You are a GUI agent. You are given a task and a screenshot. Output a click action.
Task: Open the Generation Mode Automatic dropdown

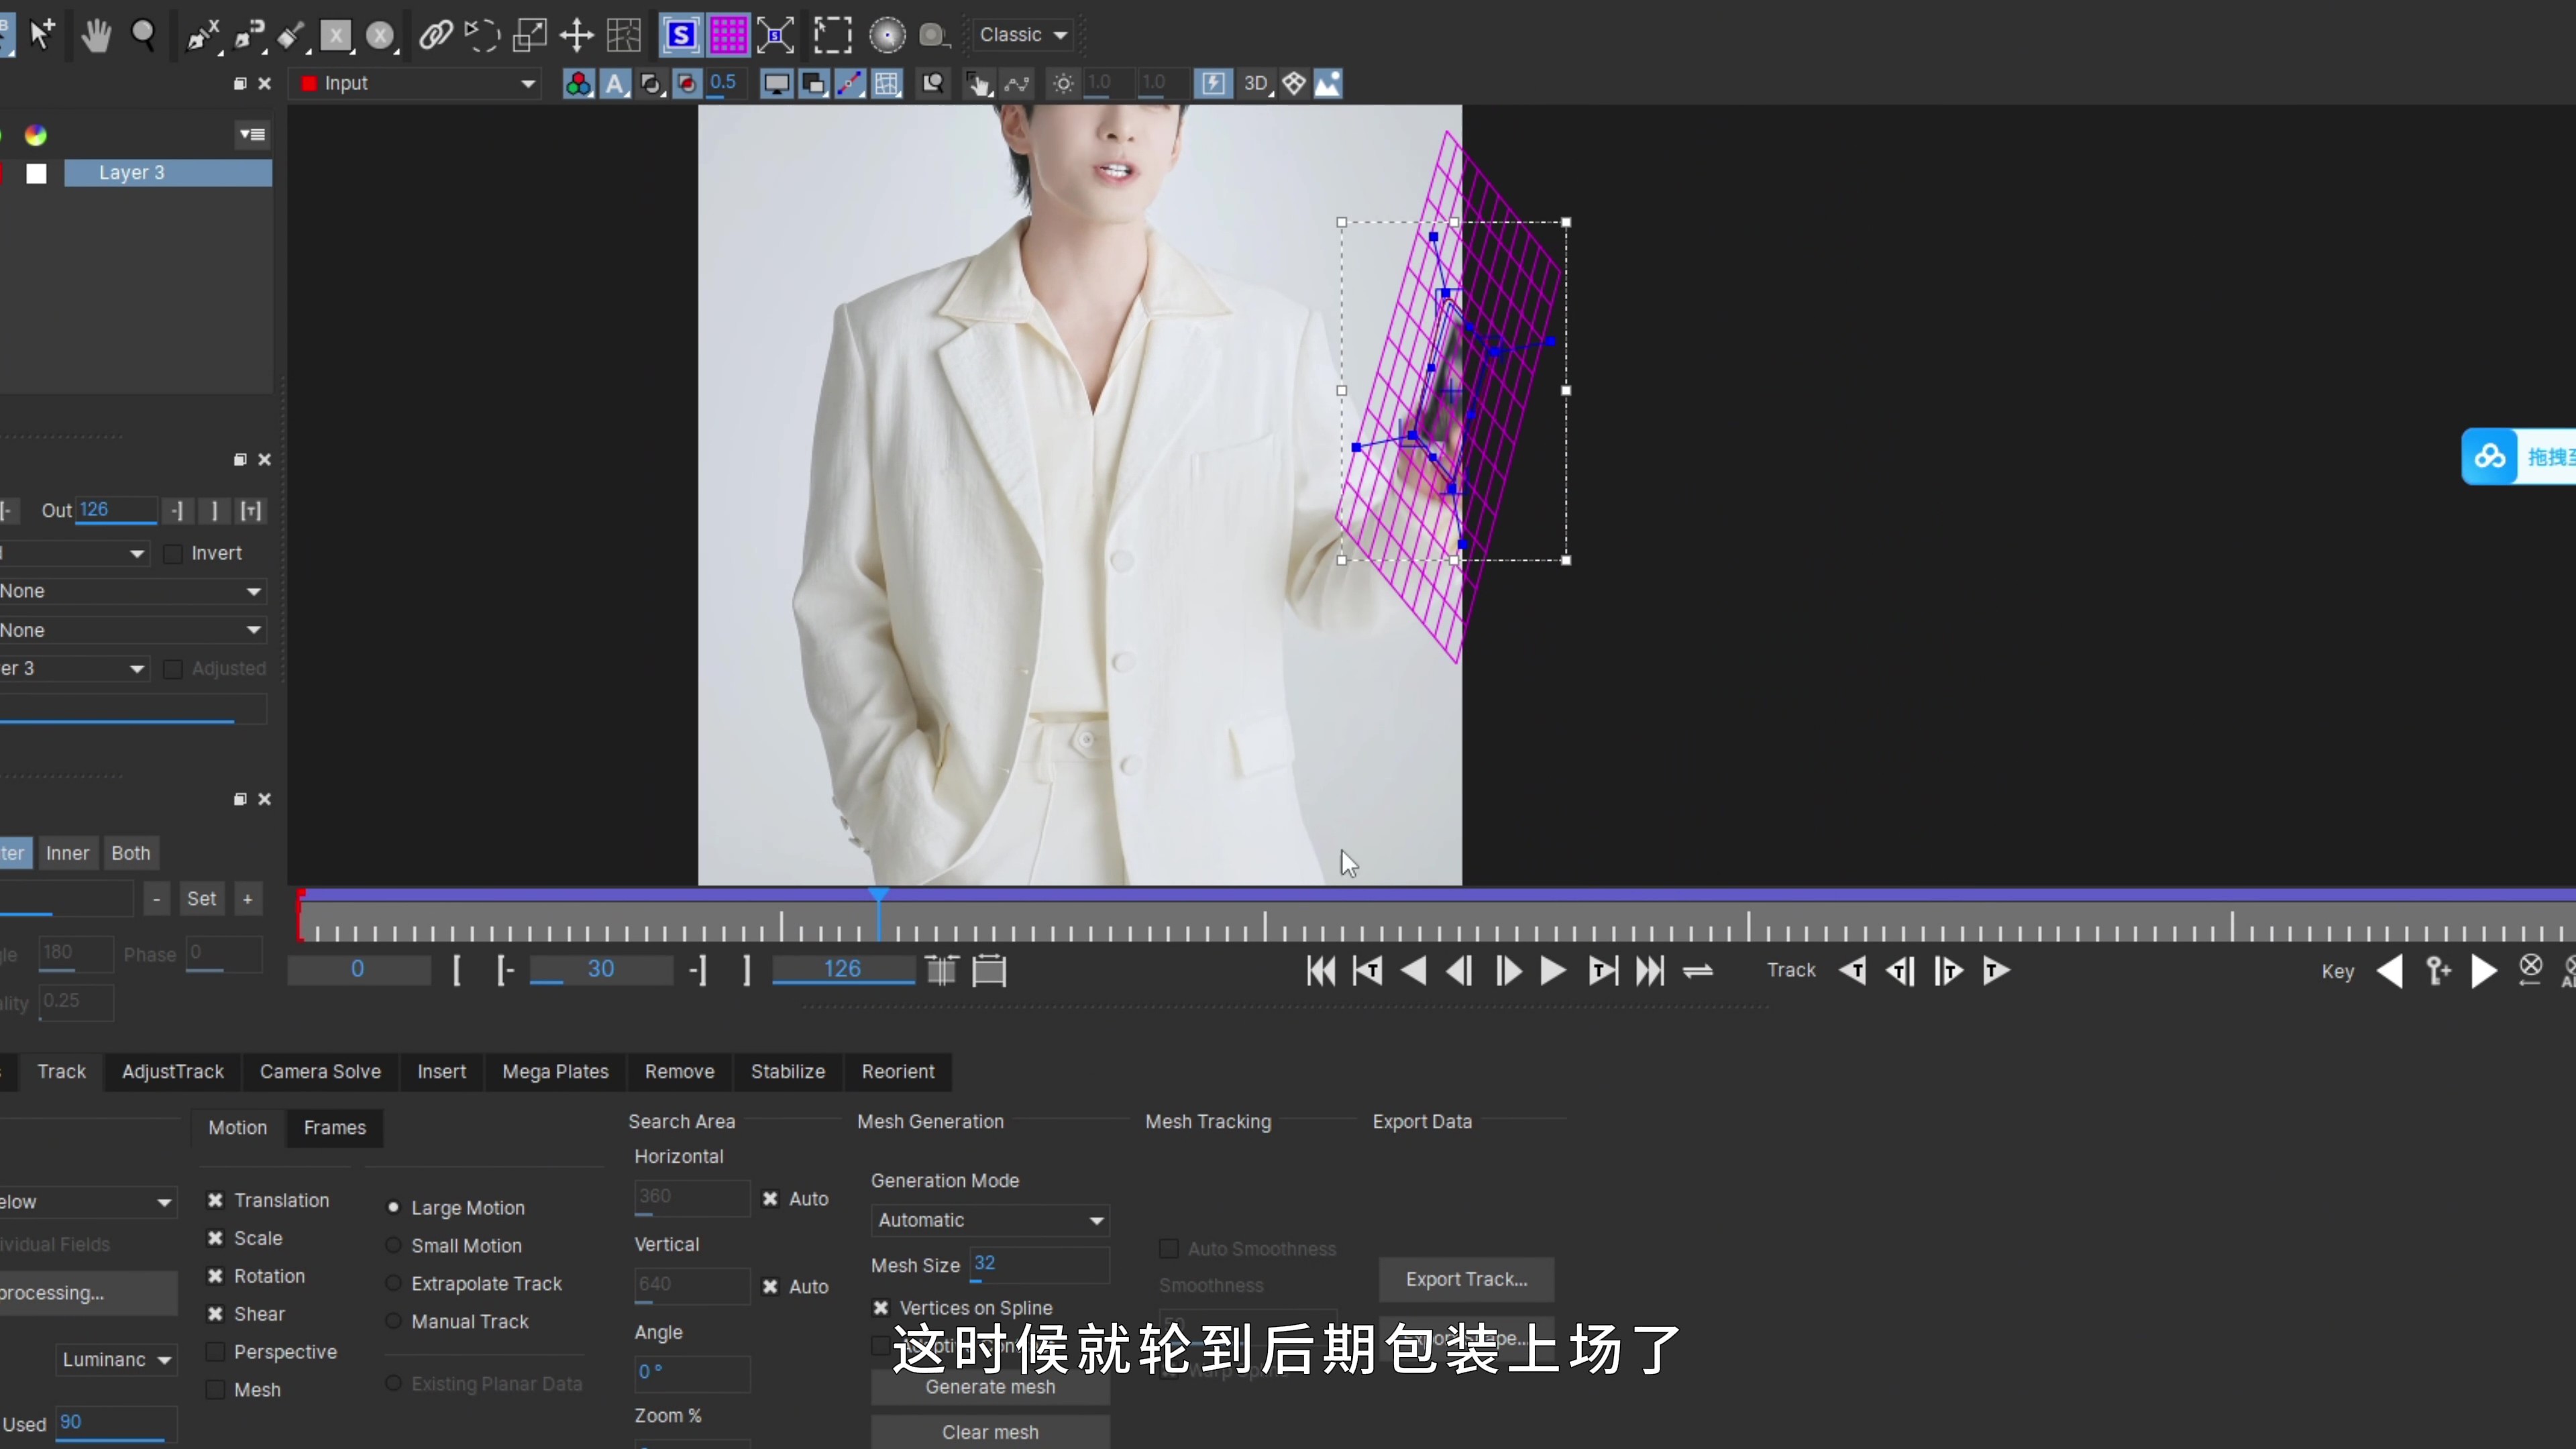[989, 1220]
